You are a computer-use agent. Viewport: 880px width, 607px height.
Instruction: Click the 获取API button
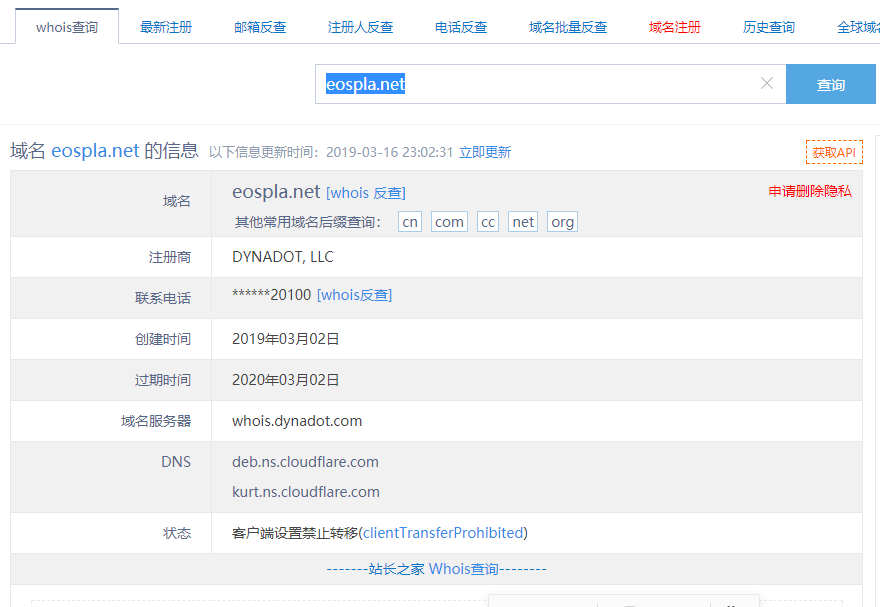834,152
